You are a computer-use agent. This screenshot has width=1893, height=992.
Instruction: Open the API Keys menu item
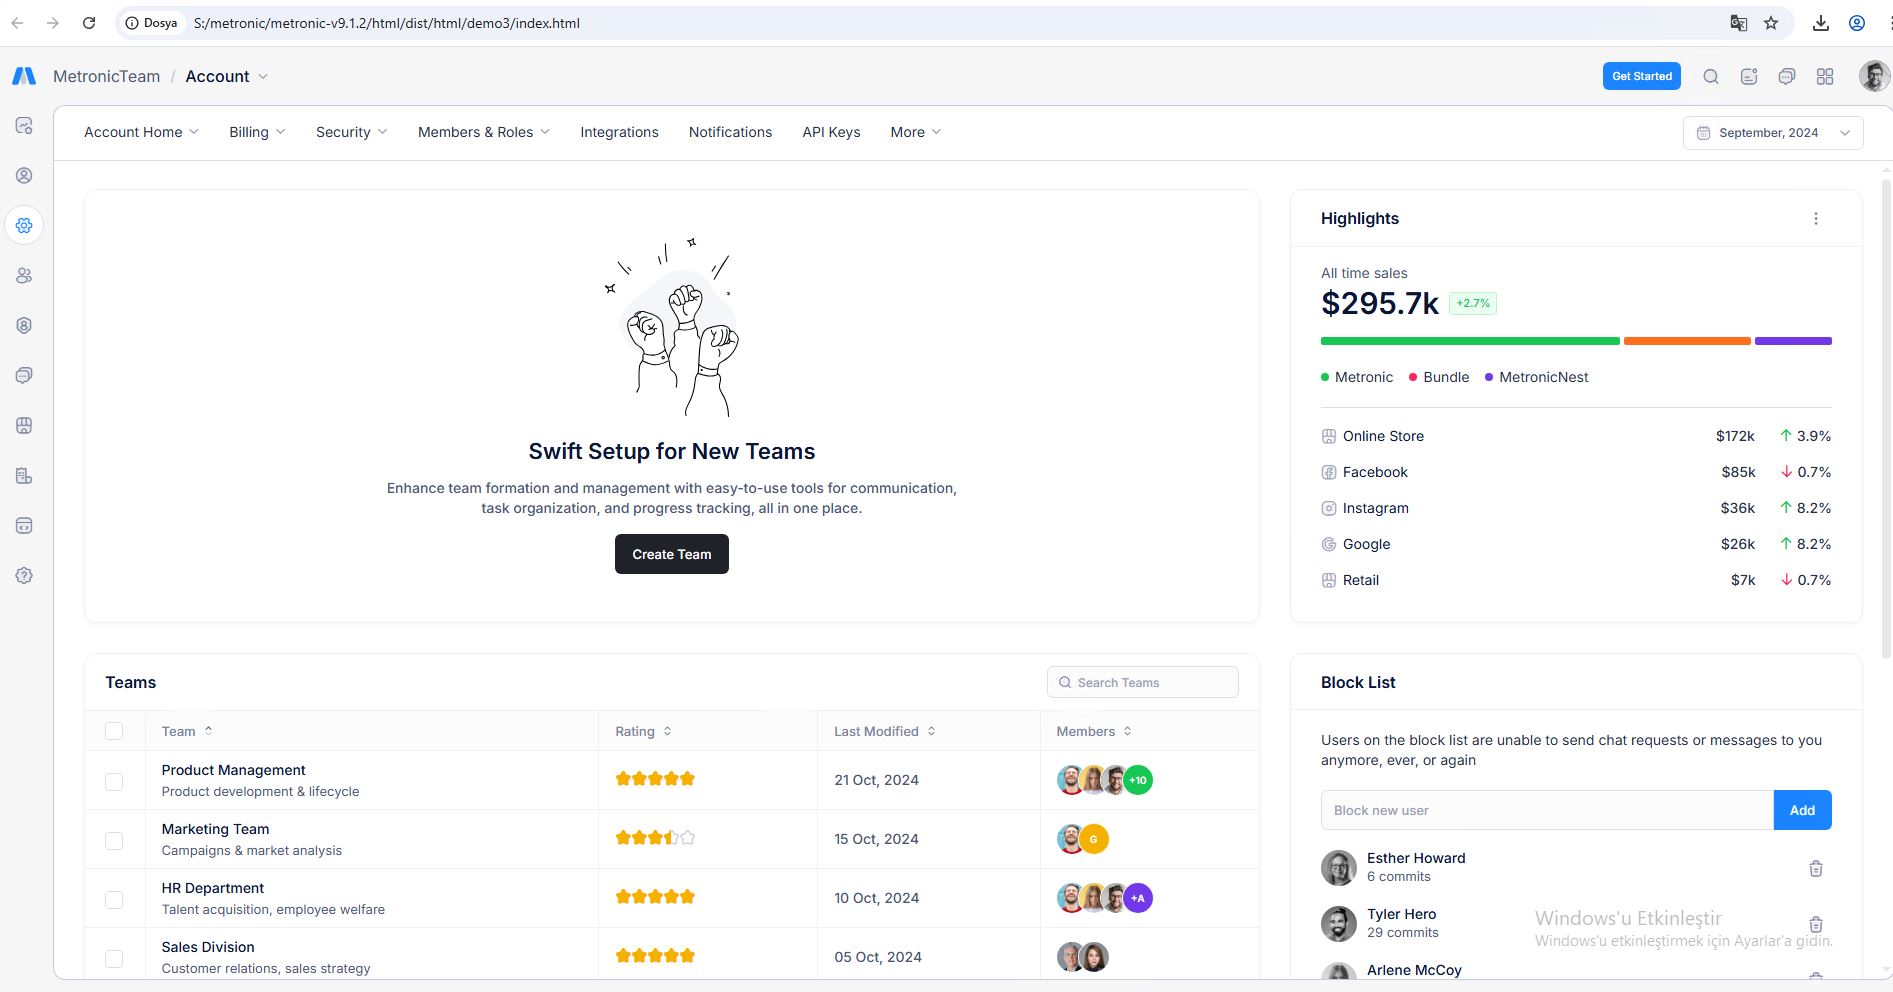pos(830,132)
